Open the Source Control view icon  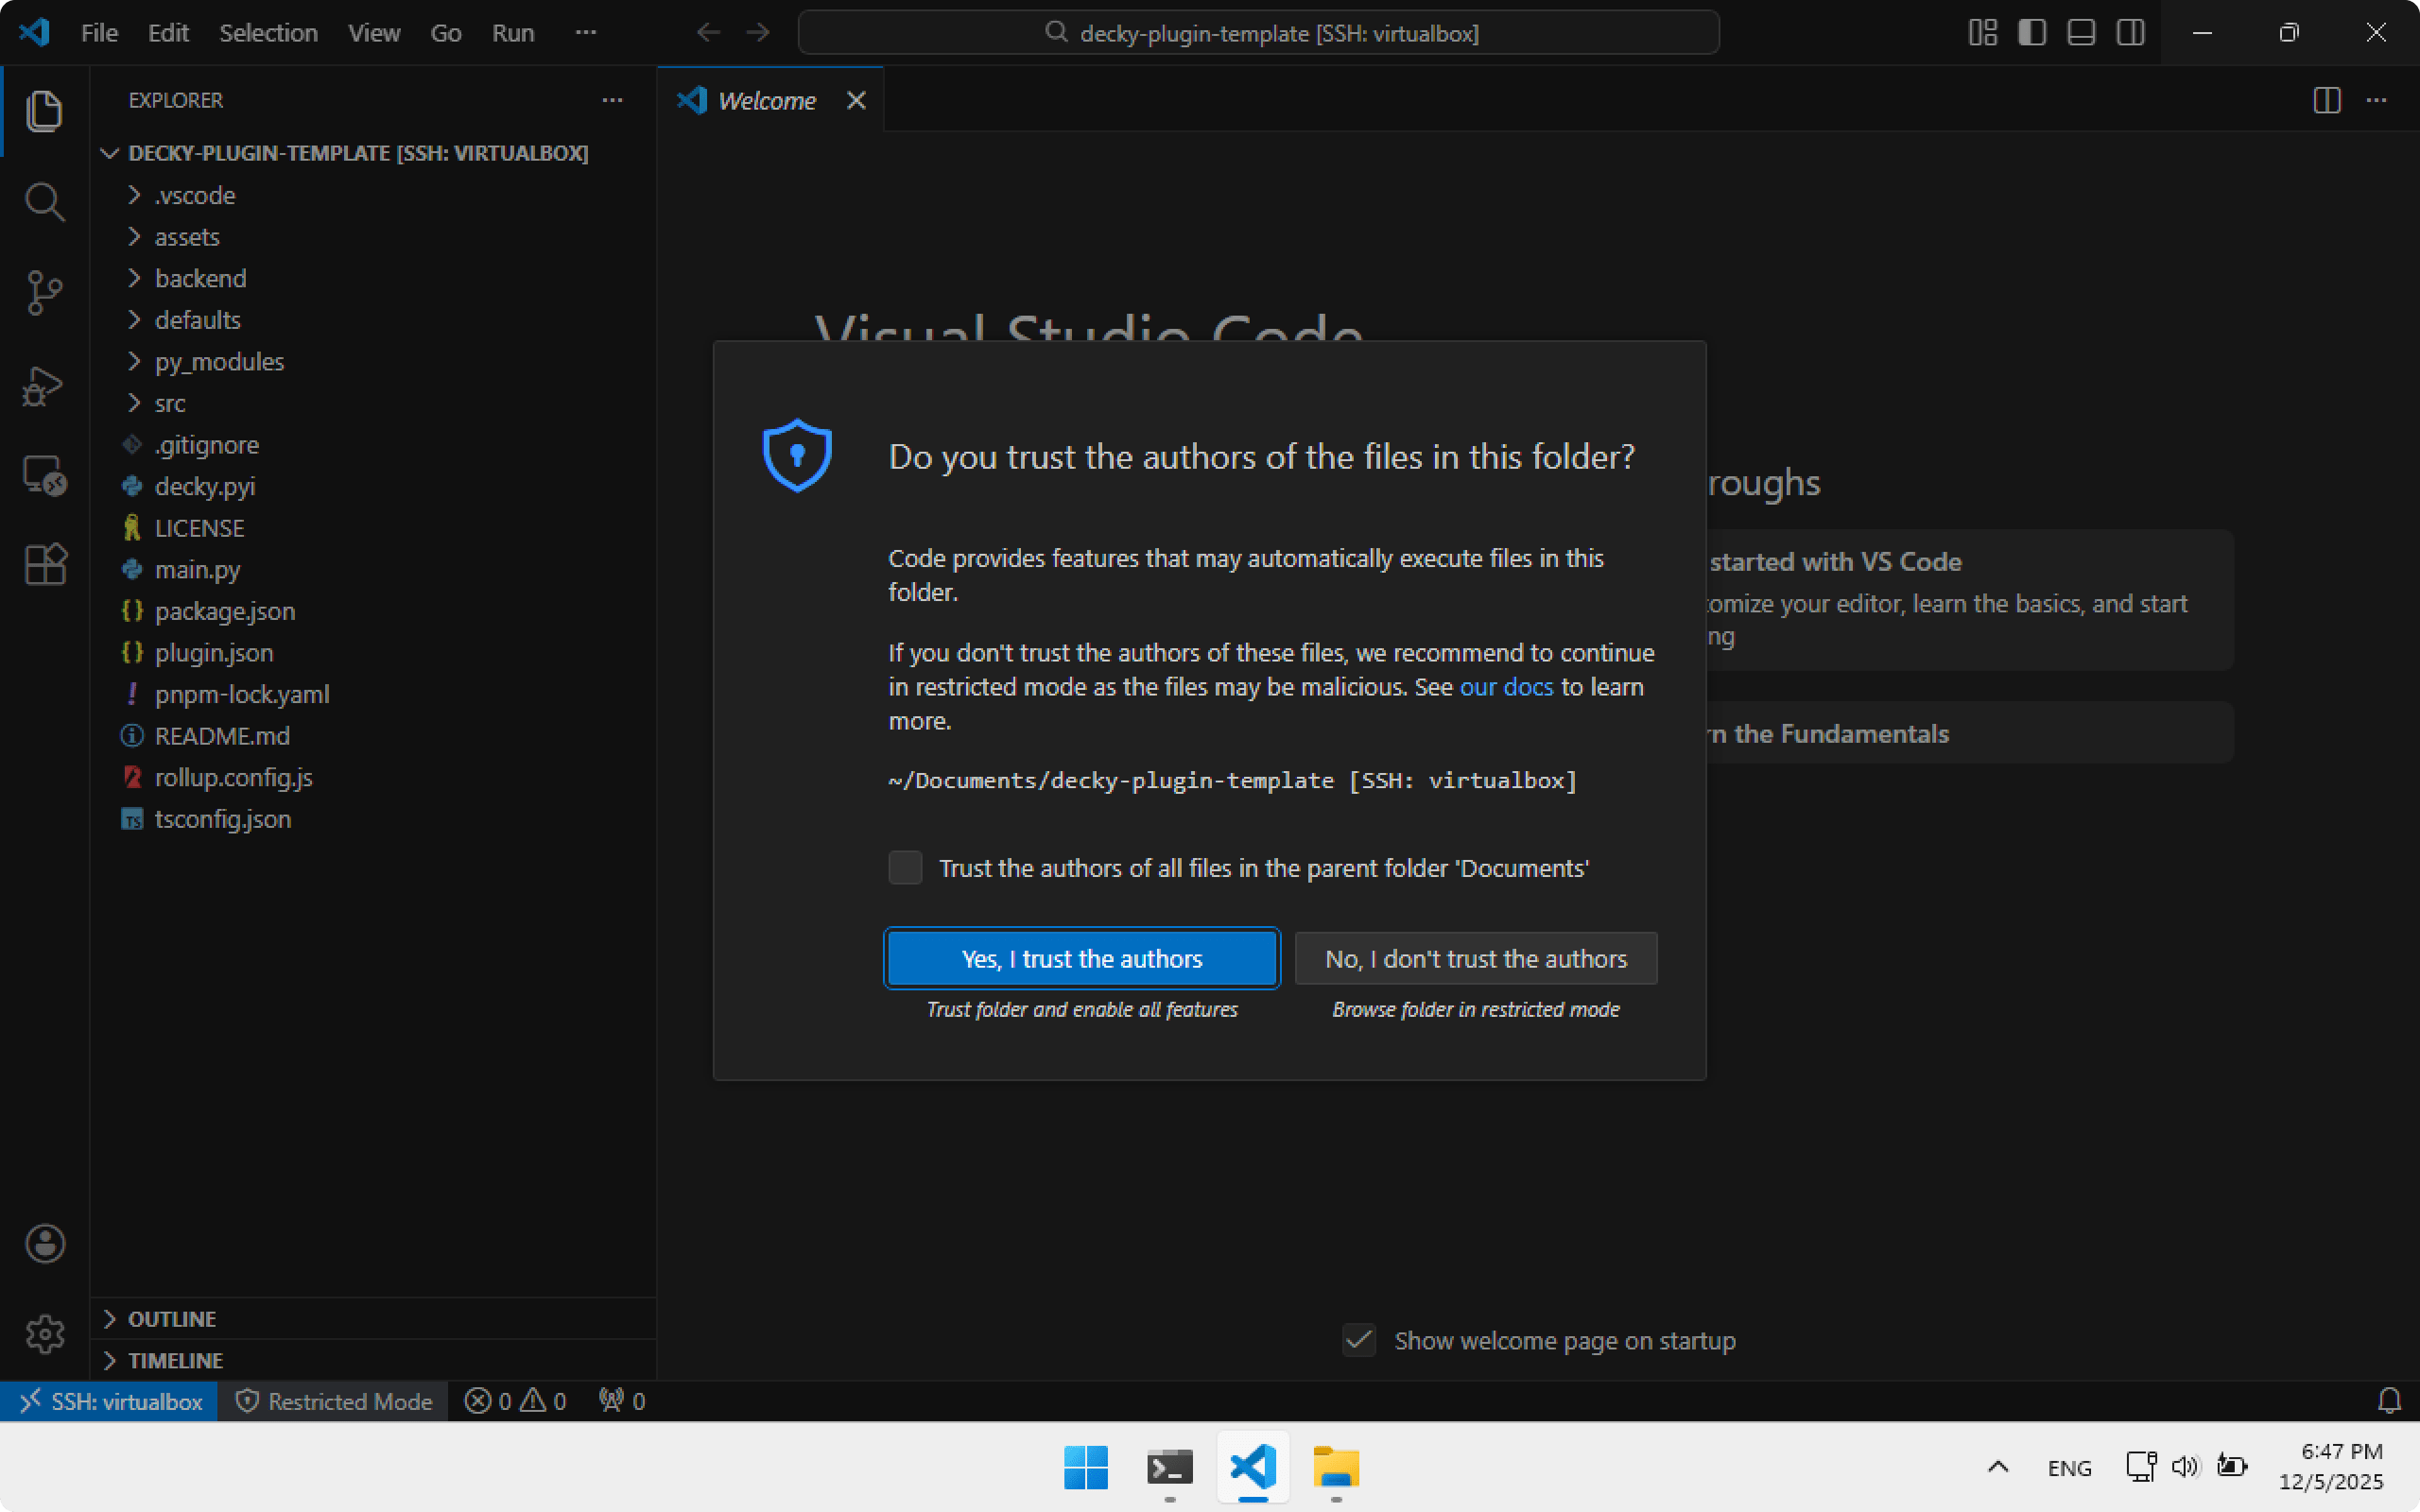click(x=44, y=293)
